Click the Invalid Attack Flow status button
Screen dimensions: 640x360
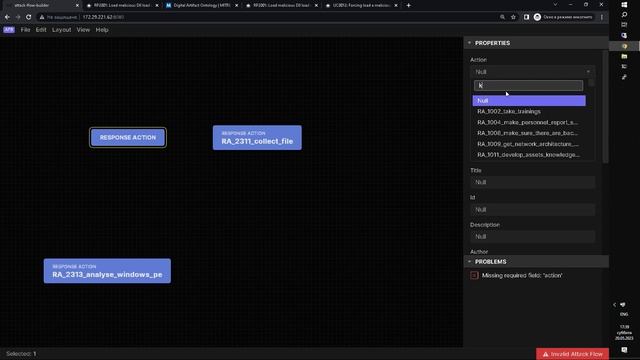572,354
